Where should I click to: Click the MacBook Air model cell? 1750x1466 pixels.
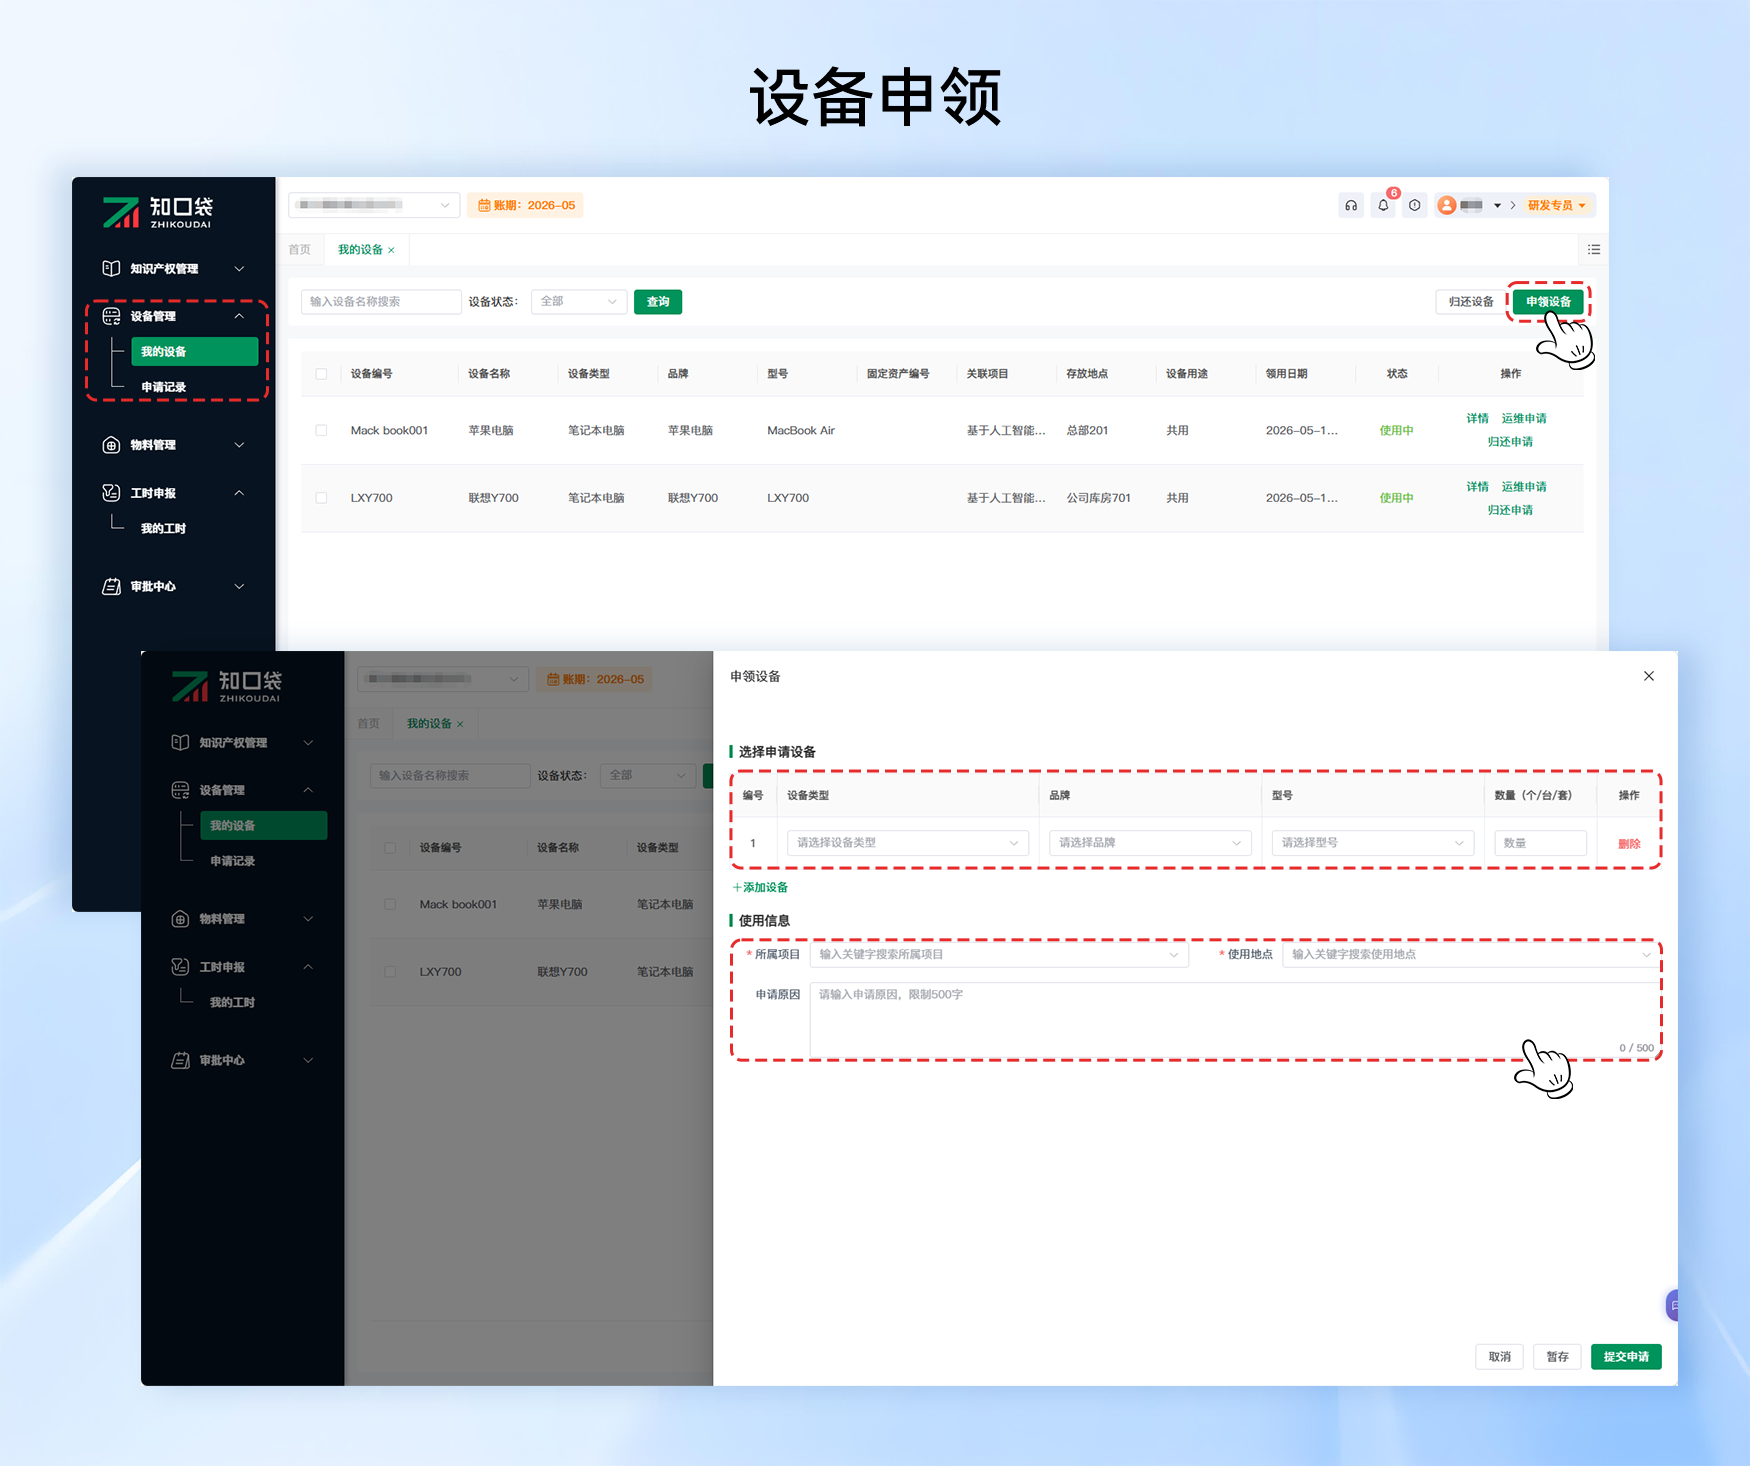point(801,431)
